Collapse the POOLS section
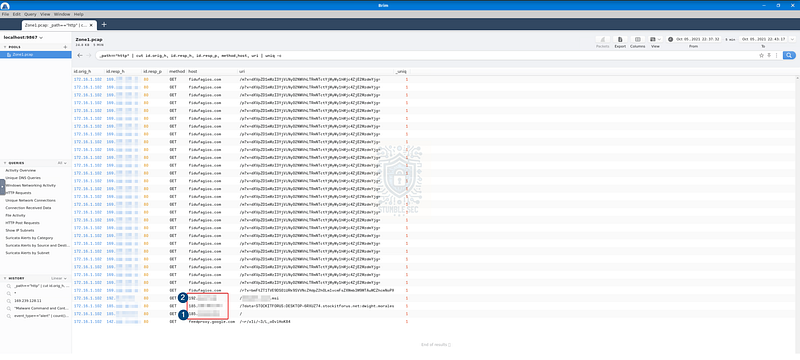800x360 pixels. (x=6, y=47)
